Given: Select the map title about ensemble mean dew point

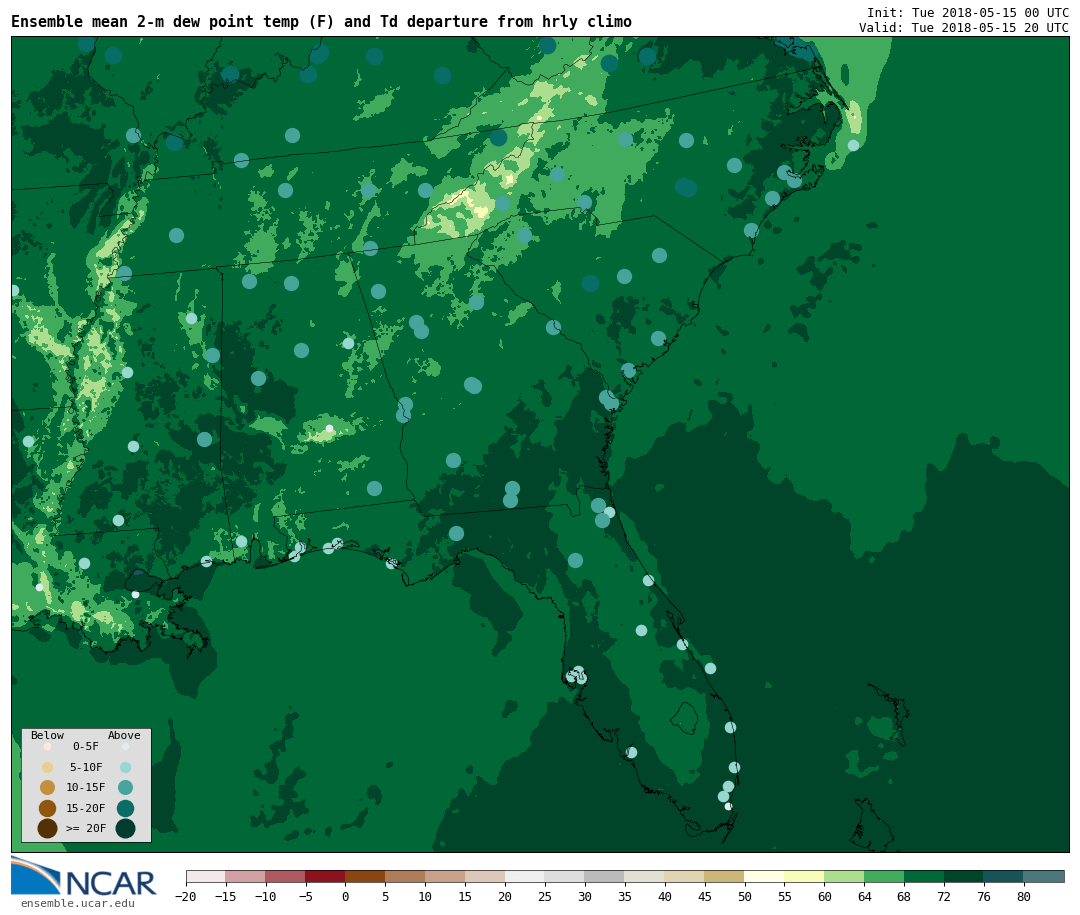Looking at the screenshot, I should click(321, 22).
